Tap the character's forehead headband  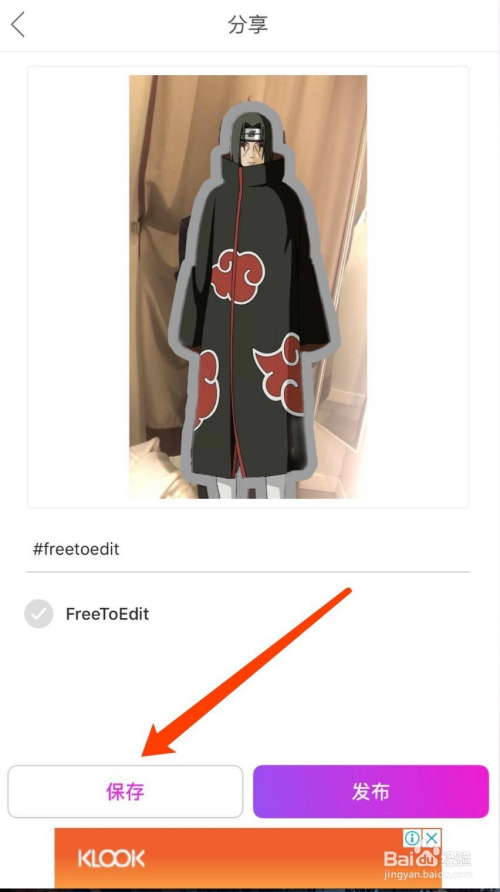coord(252,134)
